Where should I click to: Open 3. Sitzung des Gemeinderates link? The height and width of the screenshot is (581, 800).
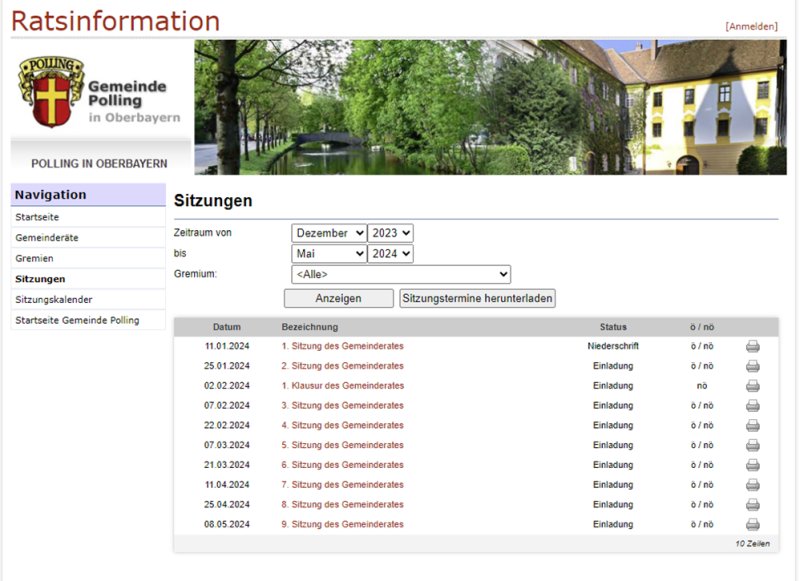point(342,406)
